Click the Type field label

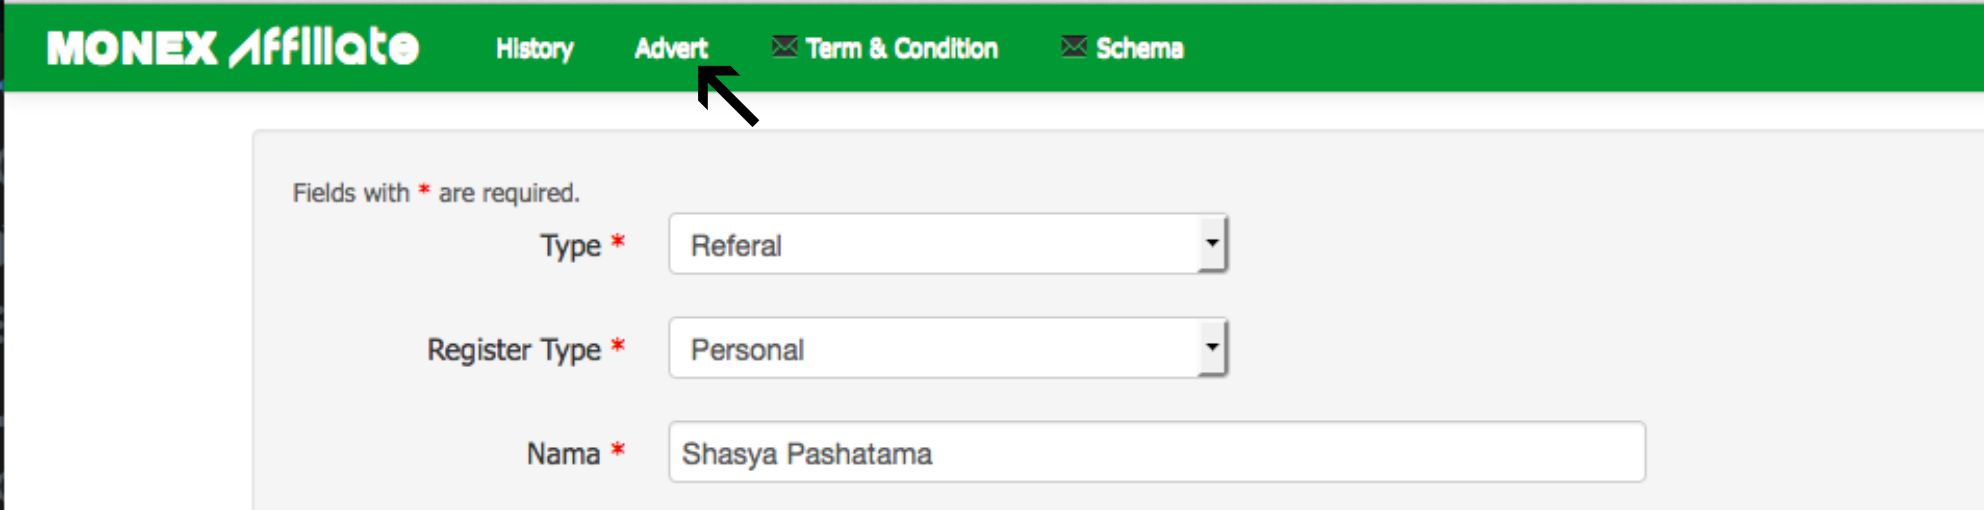(570, 245)
